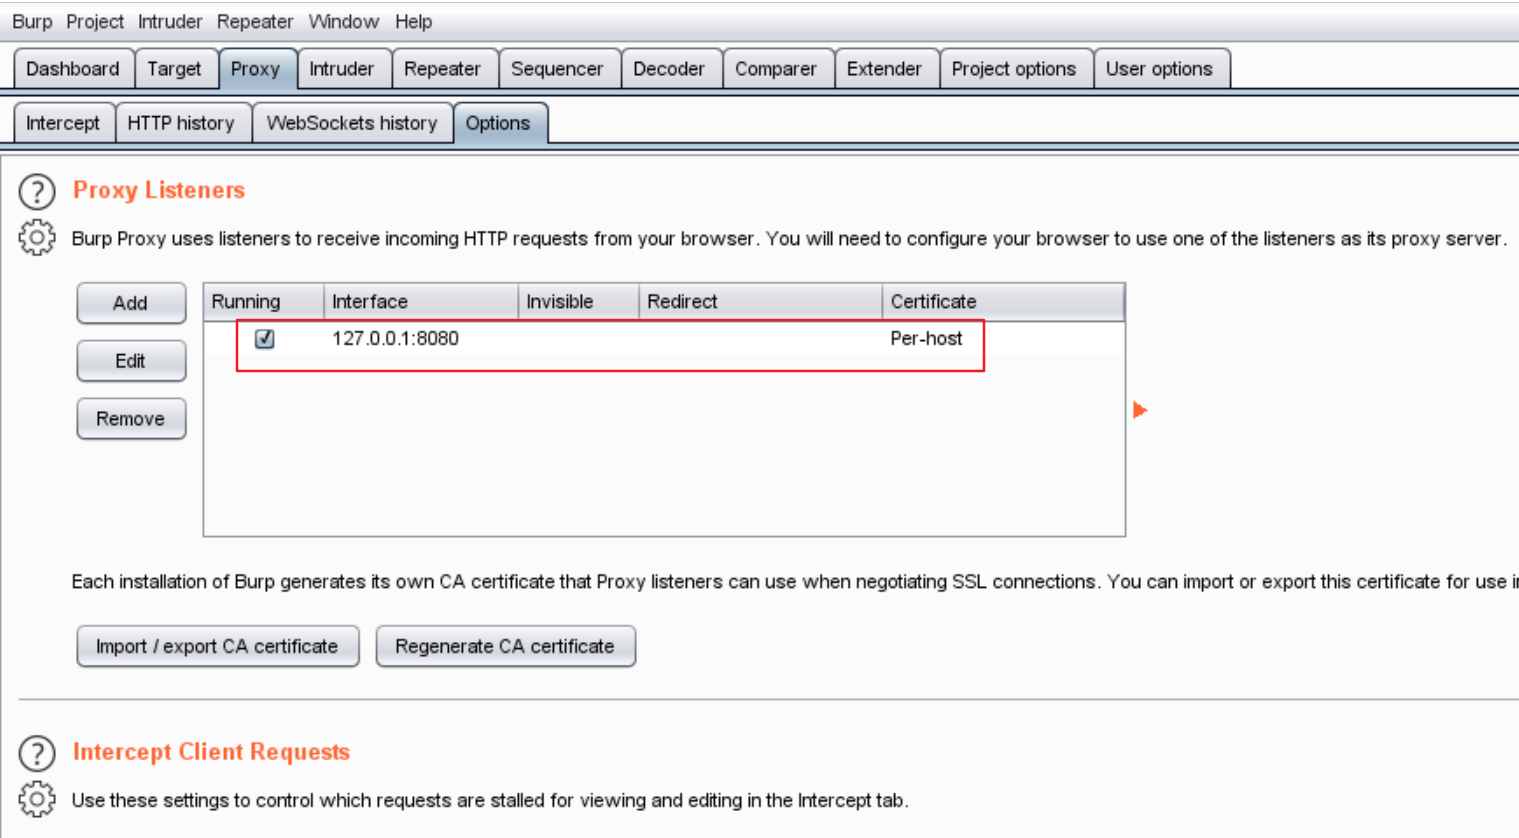The height and width of the screenshot is (838, 1519).
Task: Sort by the Certificate column header
Action: tap(1003, 302)
